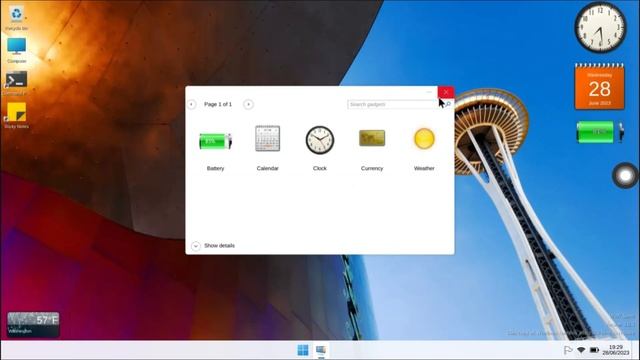Select the Clock gadget icon
The width and height of the screenshot is (640, 360).
click(x=320, y=140)
